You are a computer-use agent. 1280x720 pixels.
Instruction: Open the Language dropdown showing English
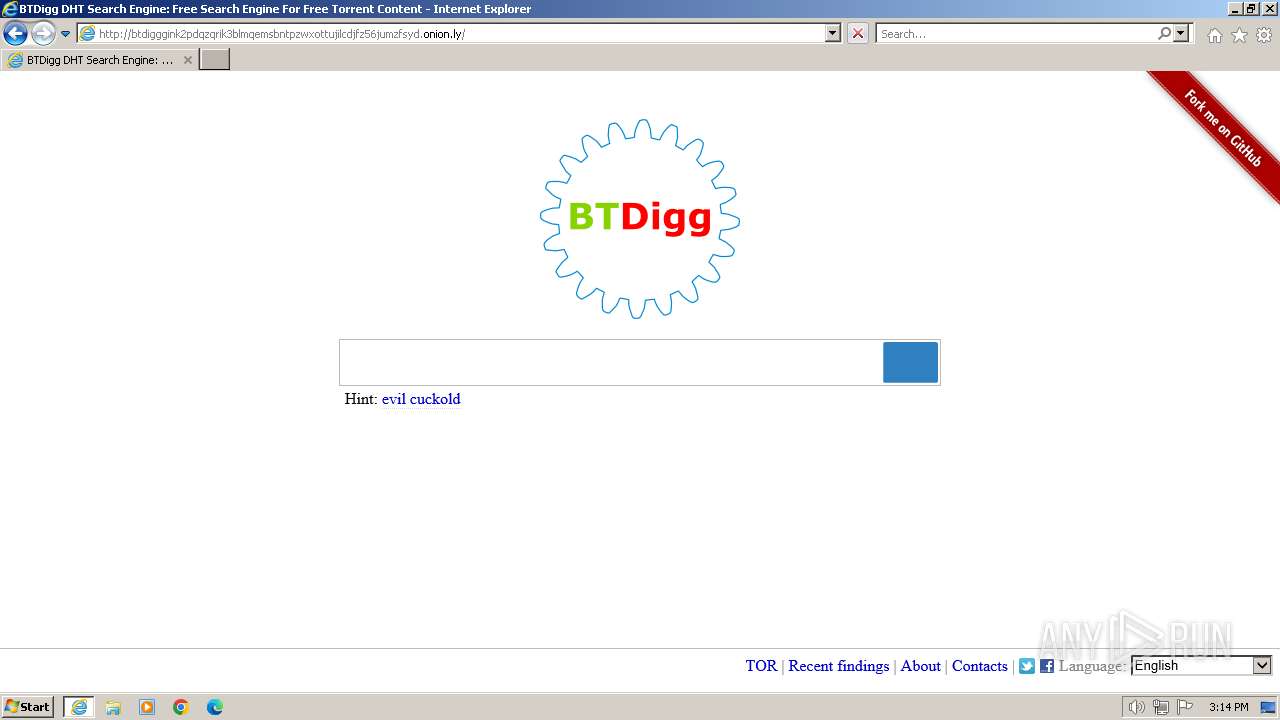[x=1201, y=666]
